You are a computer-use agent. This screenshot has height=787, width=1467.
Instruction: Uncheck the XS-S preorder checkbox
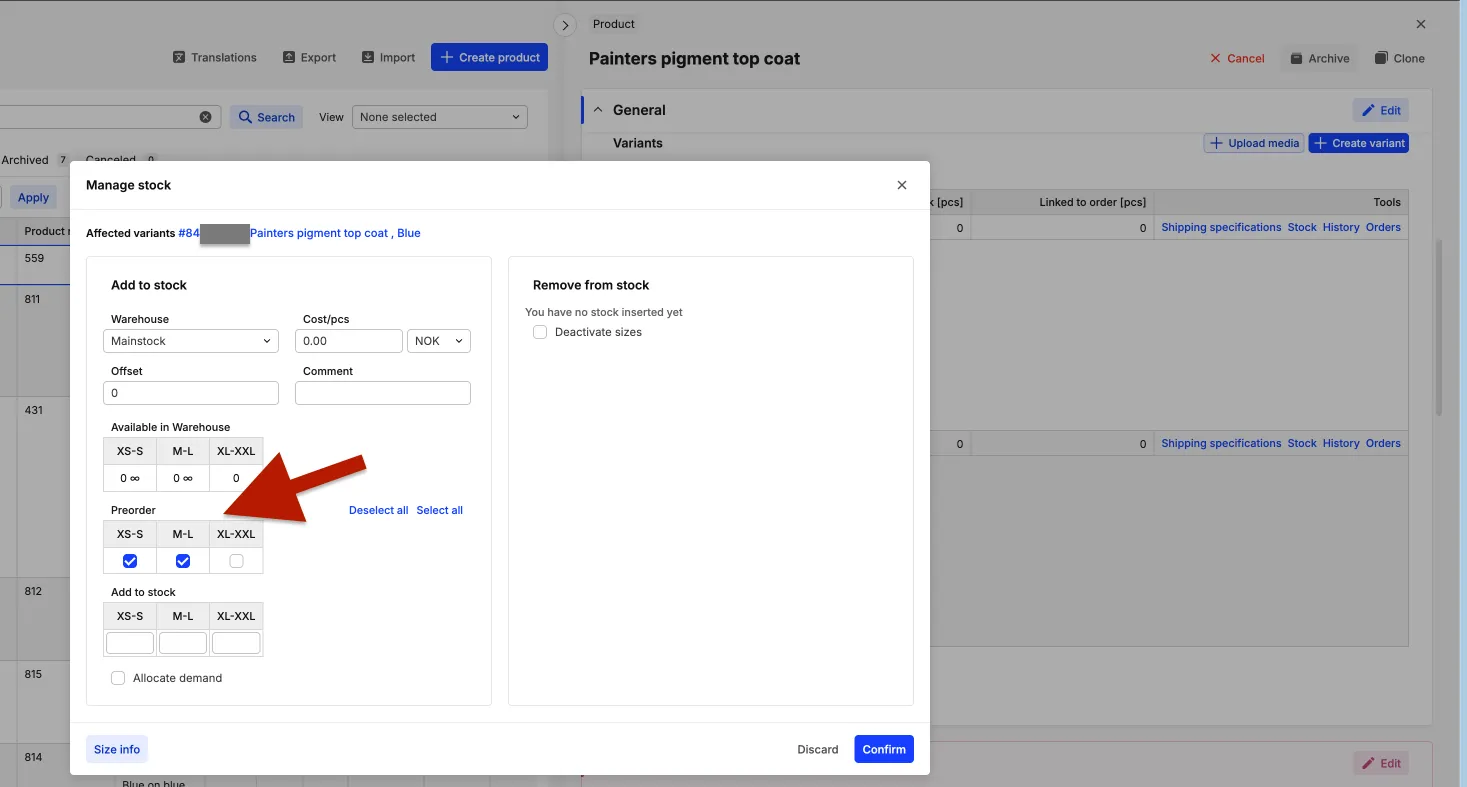[x=130, y=561]
